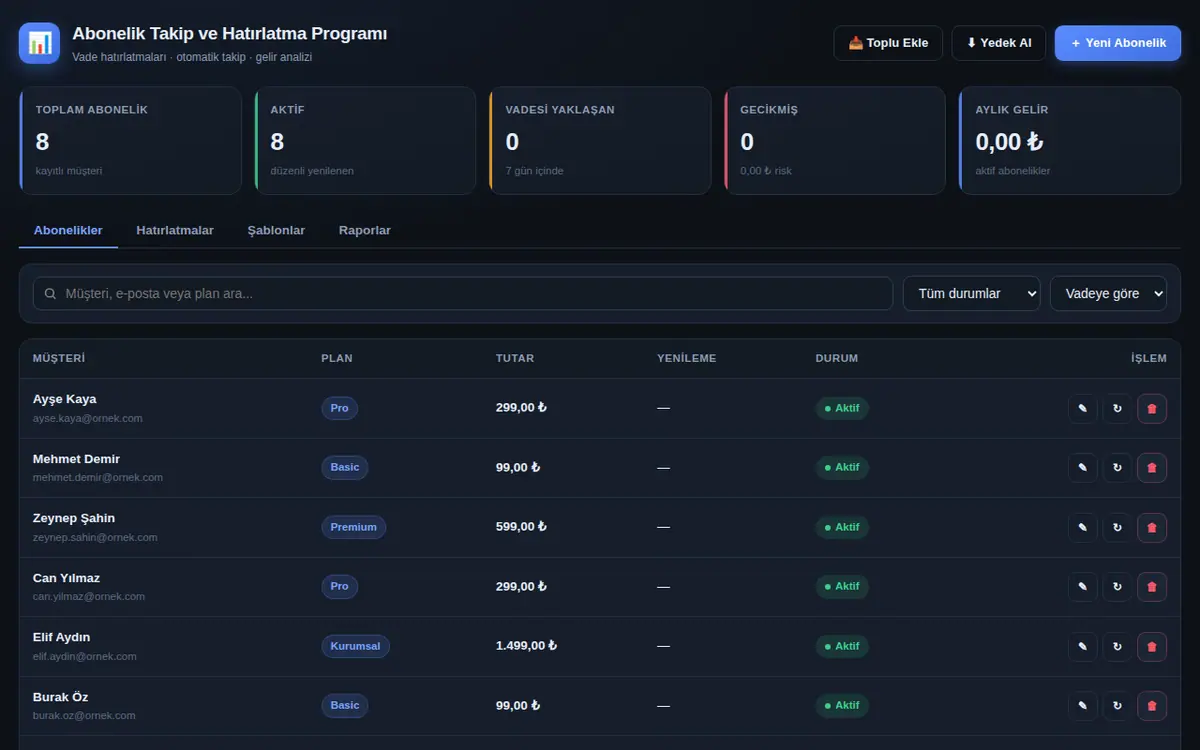Delete Mehmet Demir's row using trash icon

point(1152,468)
